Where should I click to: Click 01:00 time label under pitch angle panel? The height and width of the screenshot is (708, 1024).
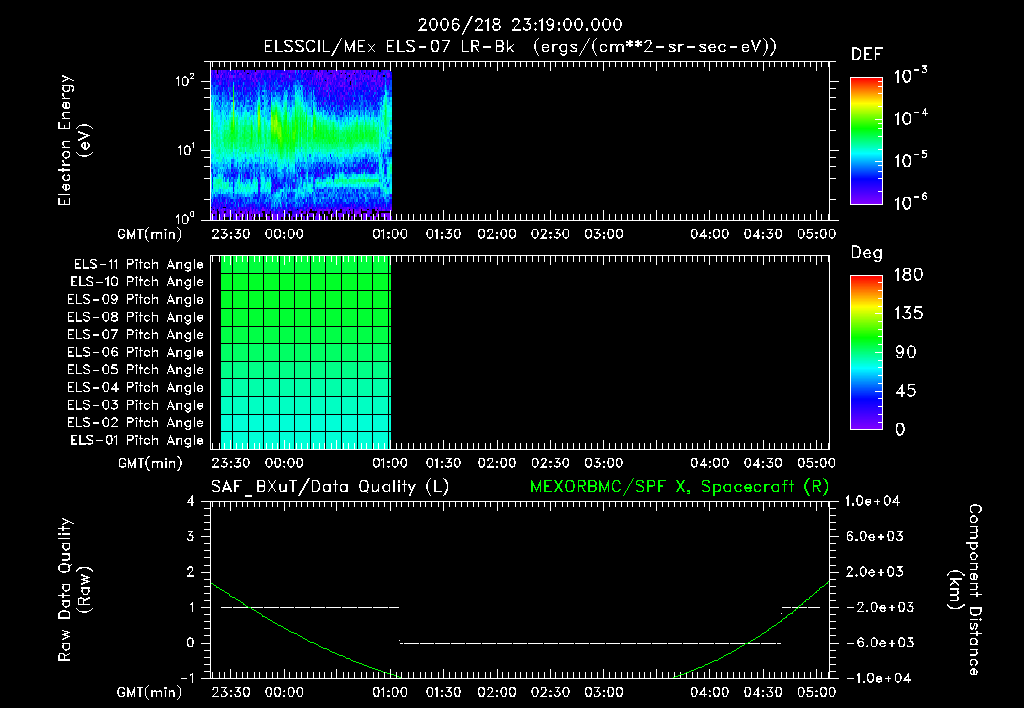click(x=390, y=463)
